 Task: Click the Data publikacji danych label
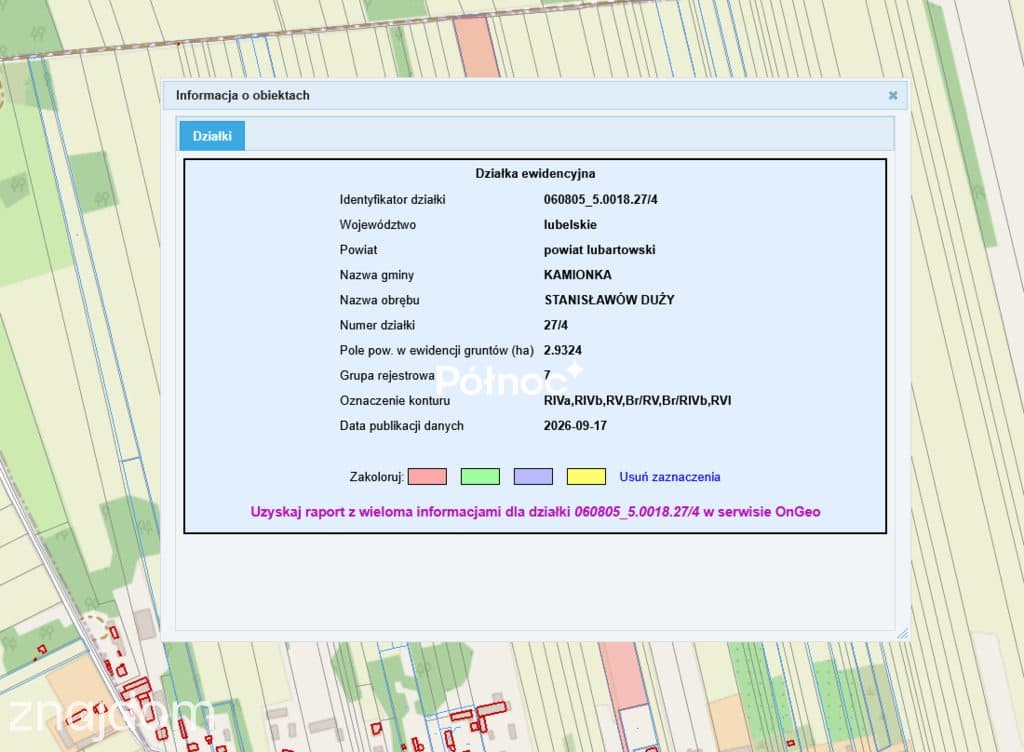pos(402,426)
